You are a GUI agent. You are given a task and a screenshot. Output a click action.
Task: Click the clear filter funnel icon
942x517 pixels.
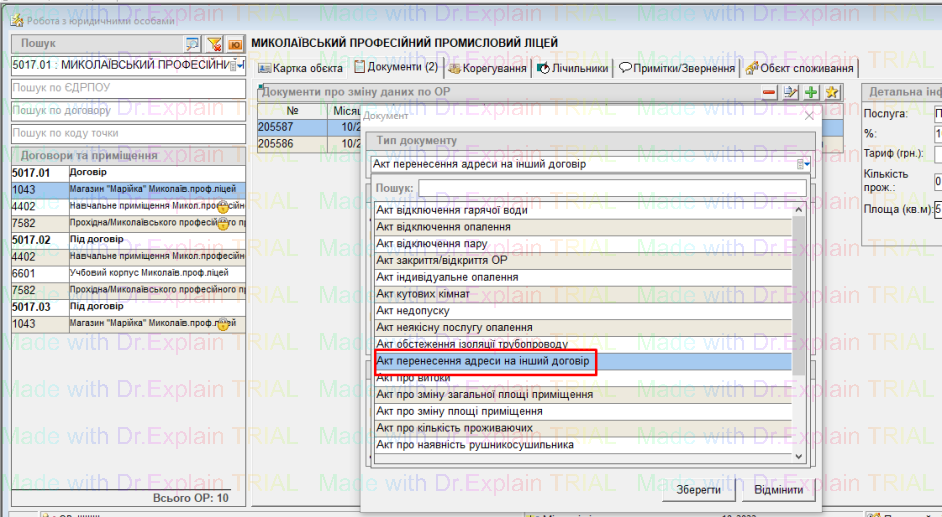tap(214, 44)
